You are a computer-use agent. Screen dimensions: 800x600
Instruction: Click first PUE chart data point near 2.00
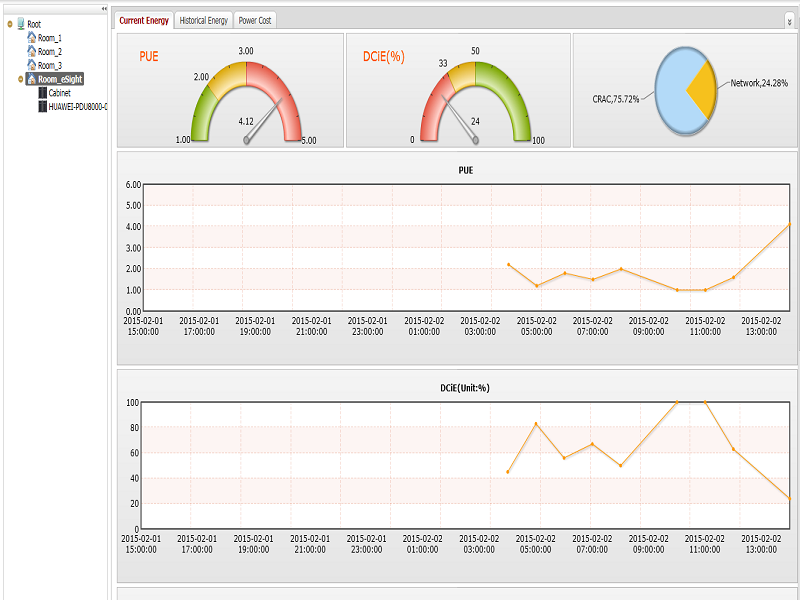509,264
